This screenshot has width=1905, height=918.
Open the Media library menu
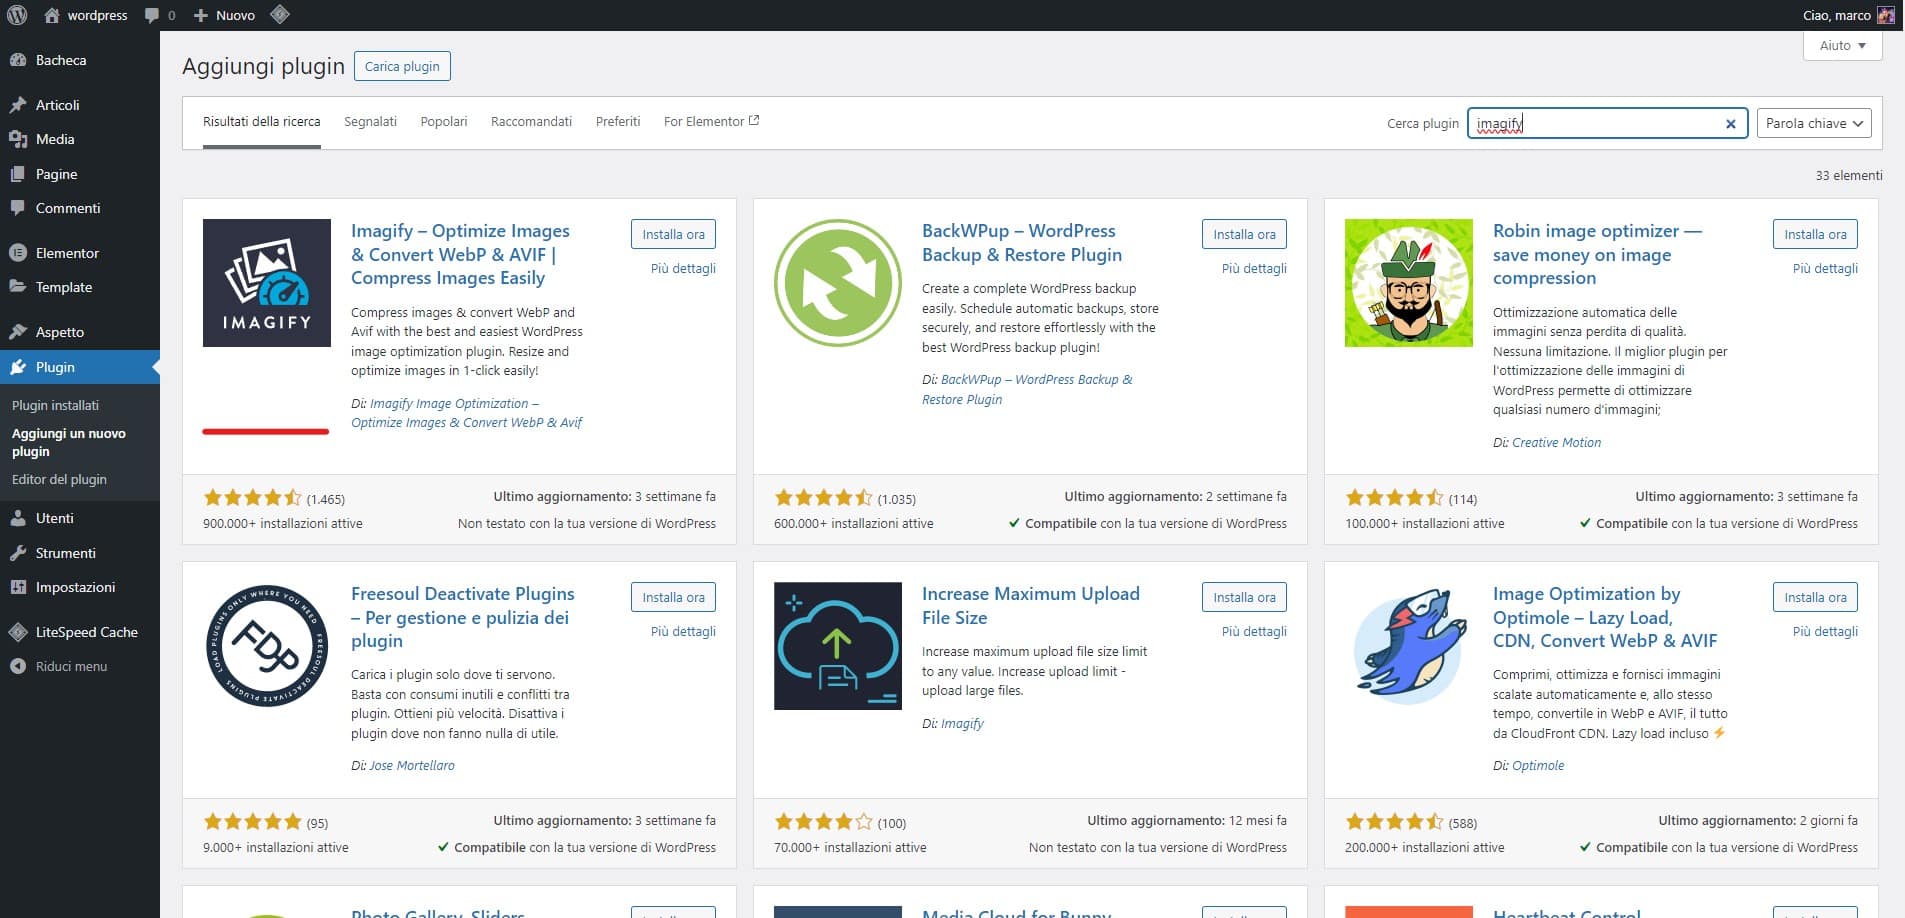pyautogui.click(x=80, y=139)
